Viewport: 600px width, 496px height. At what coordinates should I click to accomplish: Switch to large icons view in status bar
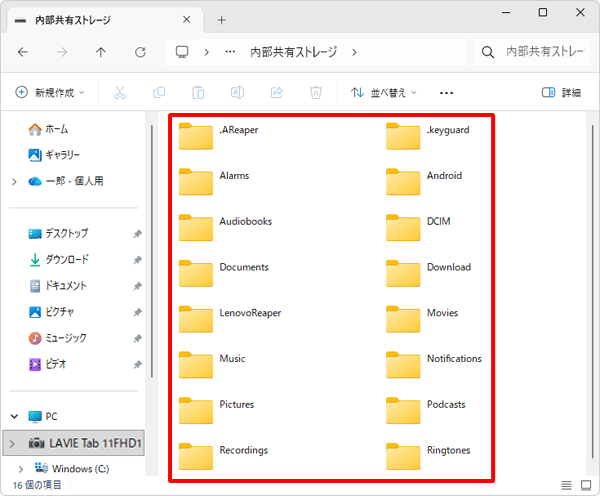click(x=586, y=485)
